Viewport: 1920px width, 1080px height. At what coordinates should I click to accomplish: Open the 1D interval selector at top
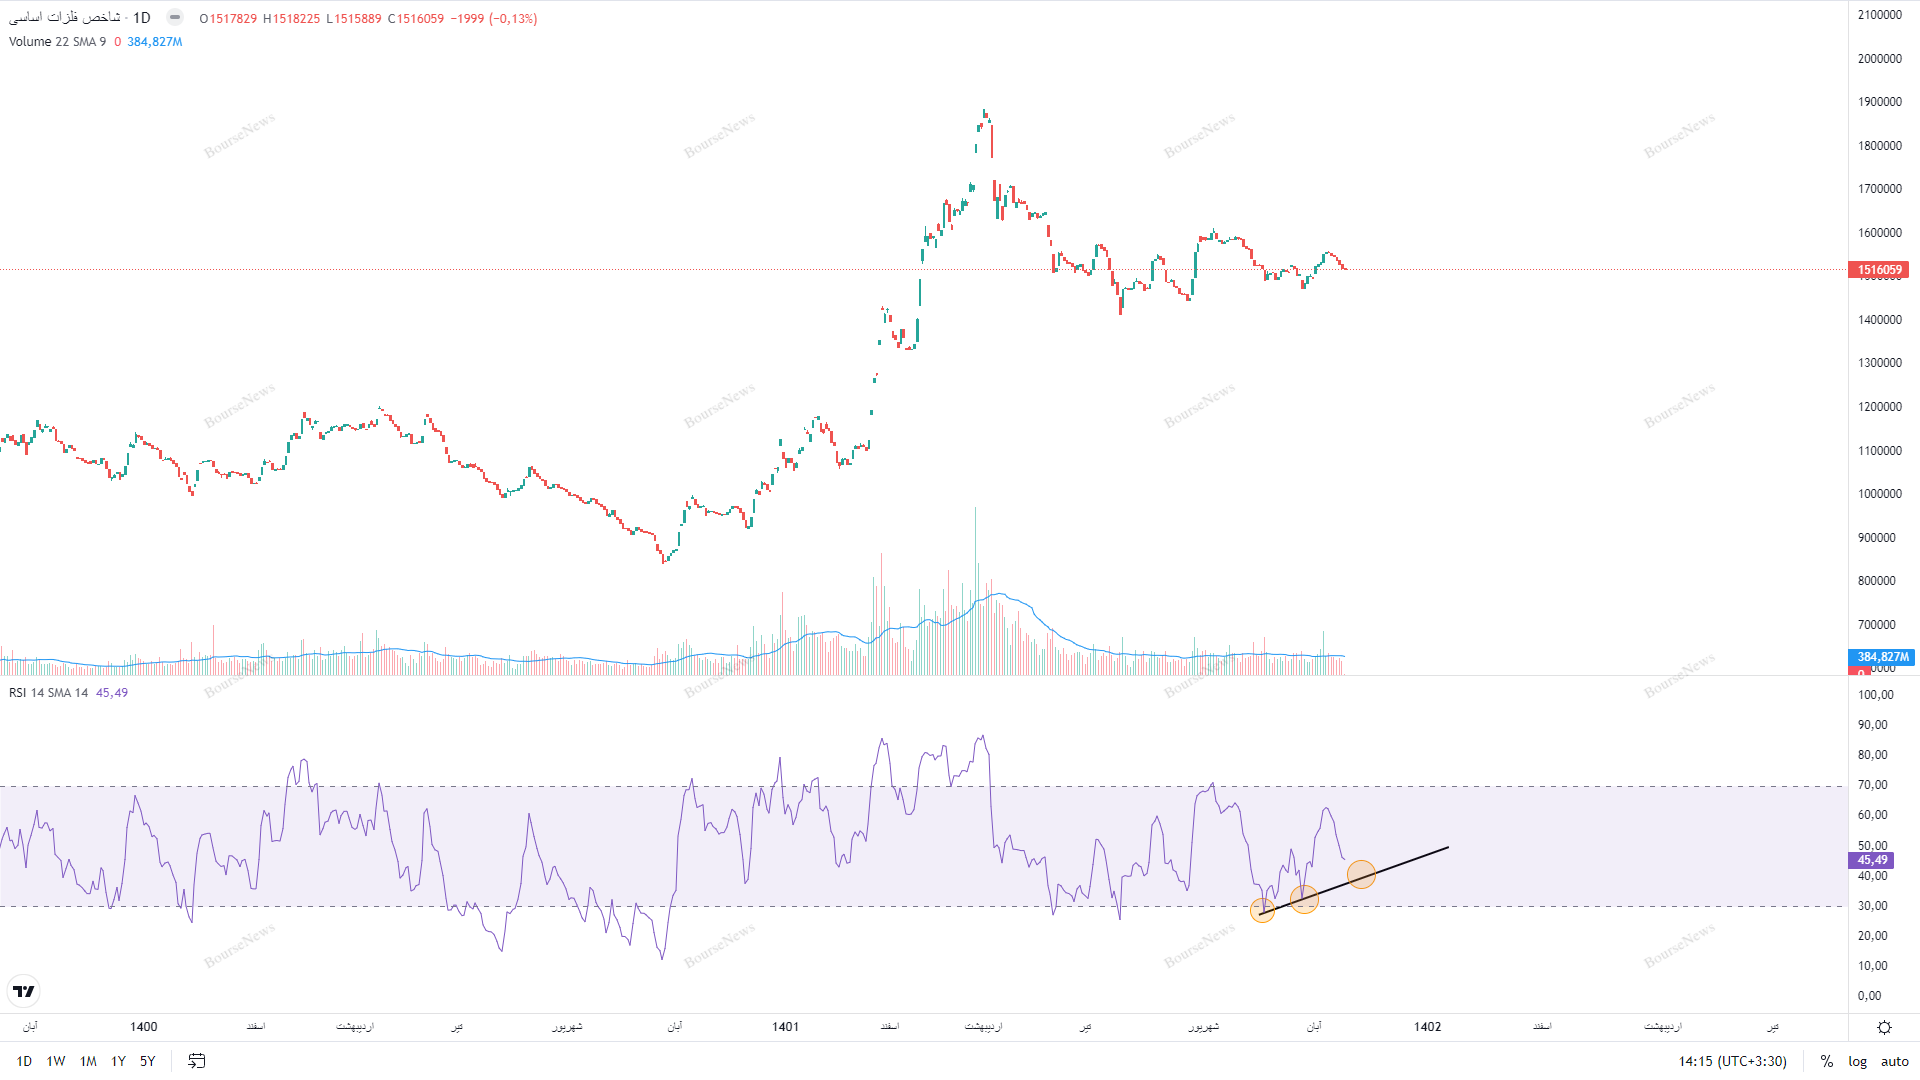pos(142,18)
